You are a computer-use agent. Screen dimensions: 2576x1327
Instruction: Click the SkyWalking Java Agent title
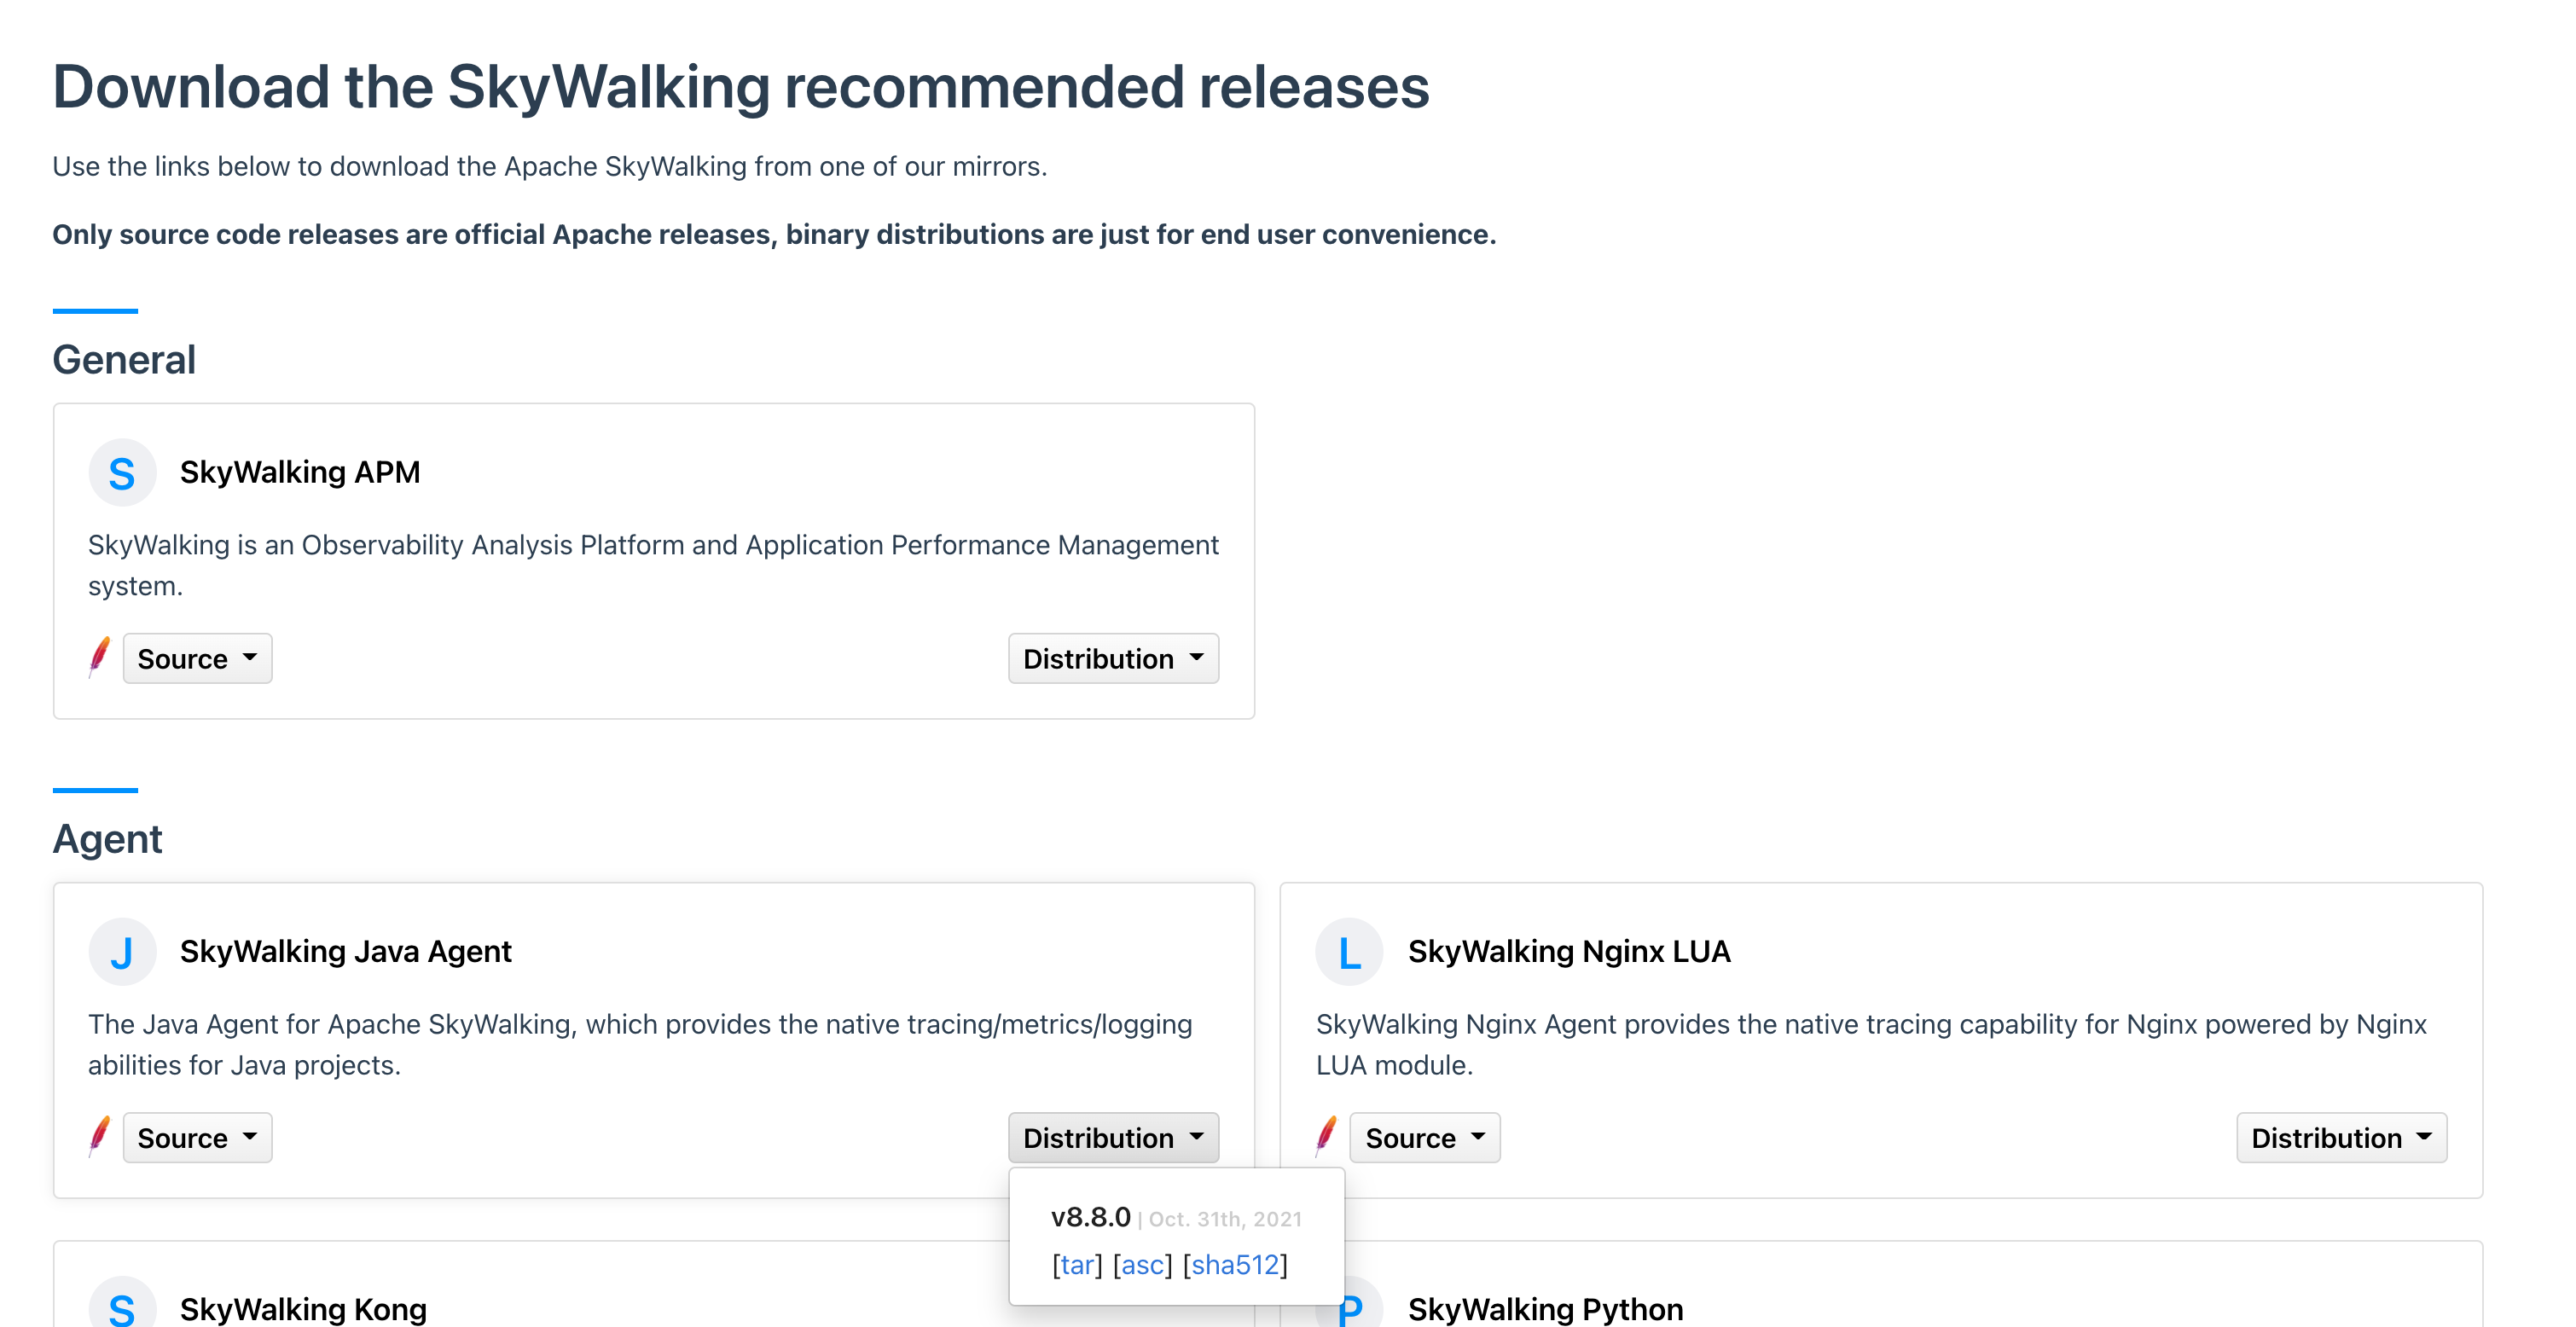point(345,951)
